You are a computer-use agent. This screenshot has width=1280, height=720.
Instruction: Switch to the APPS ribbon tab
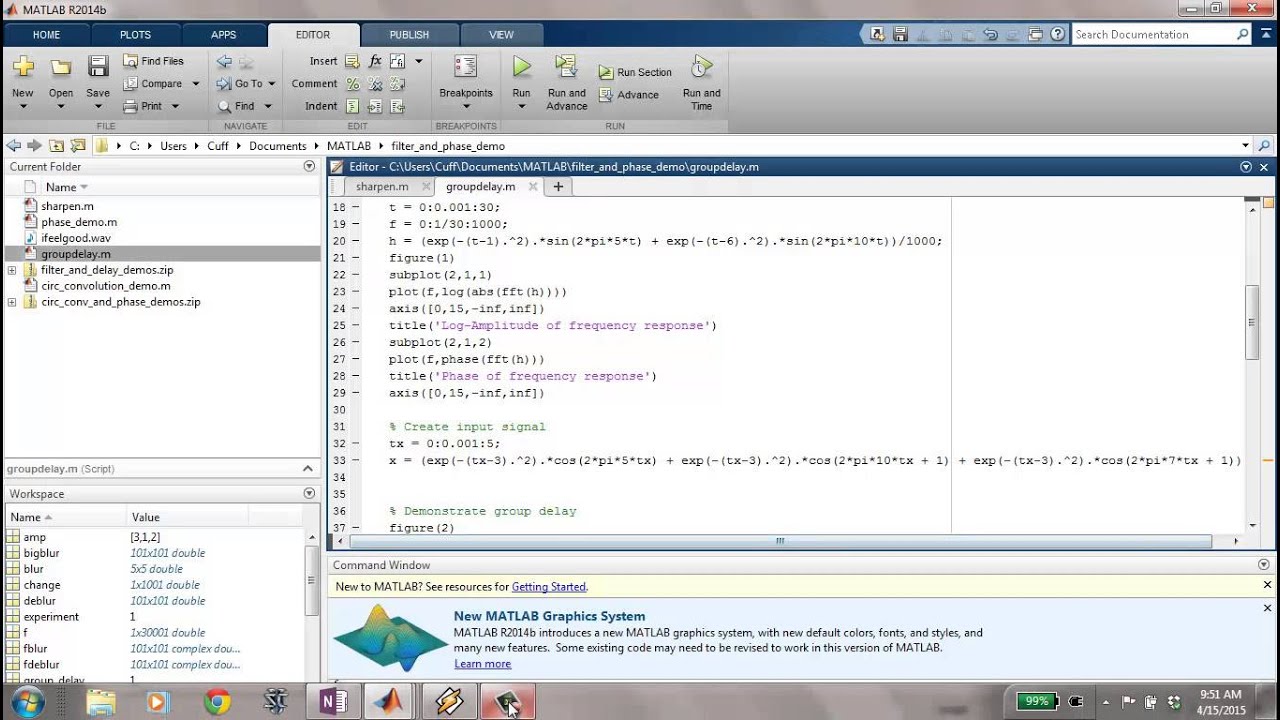click(x=224, y=35)
